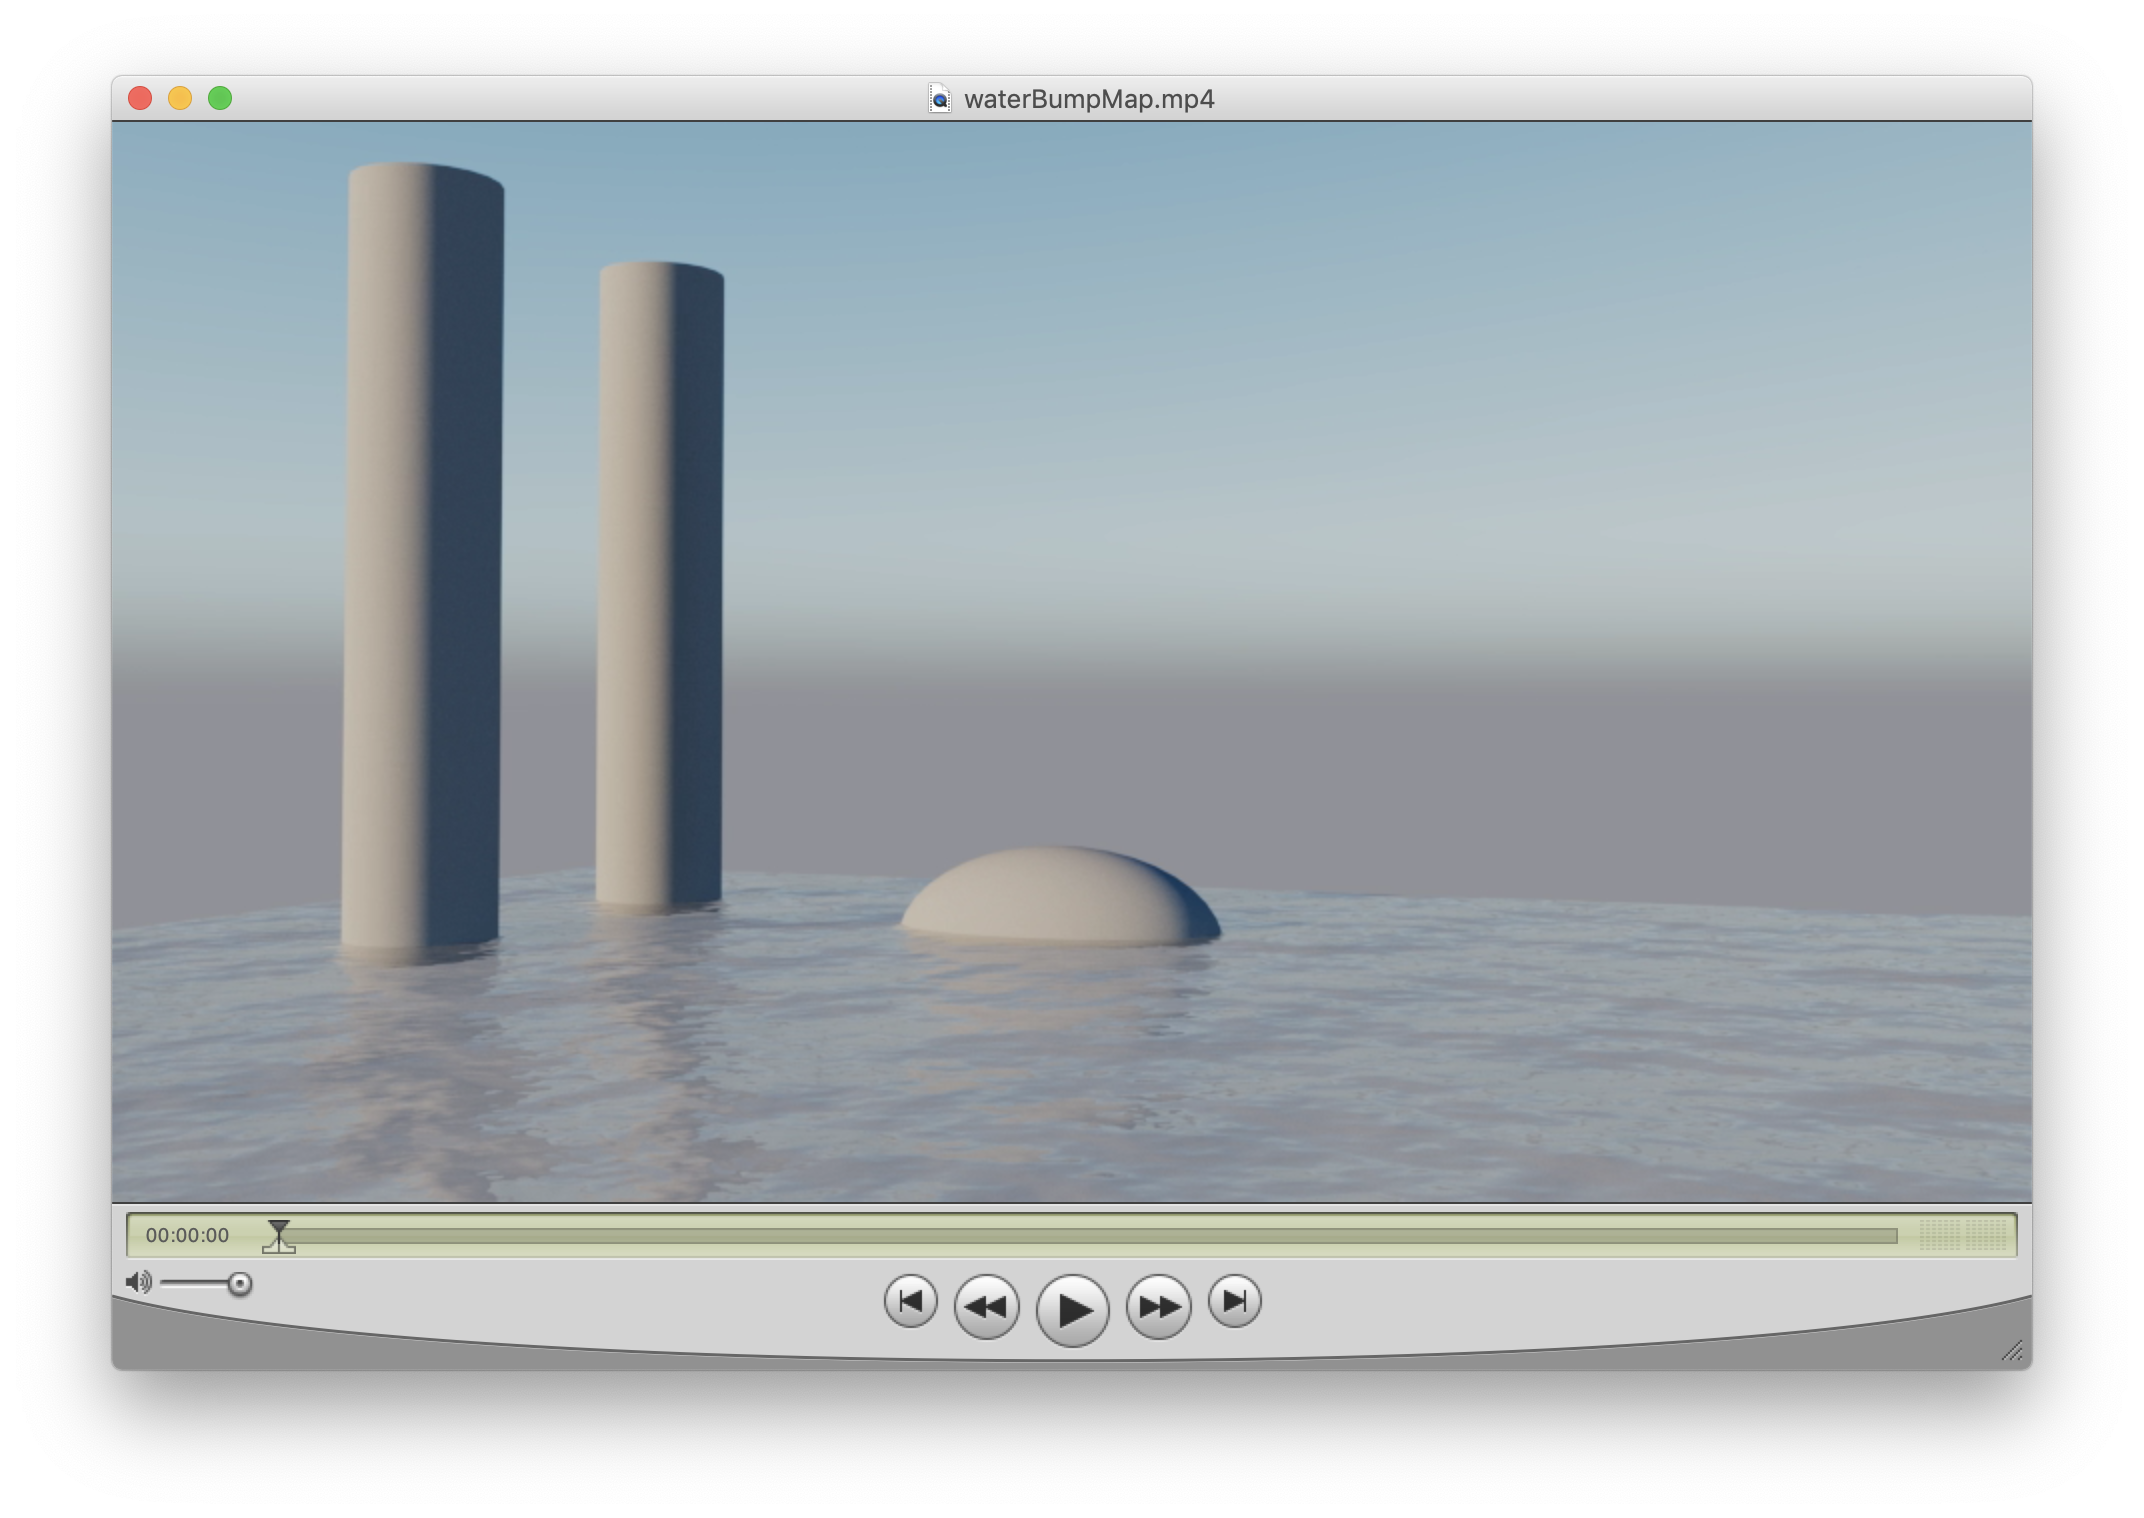Viewport: 2144px width, 1518px height.
Task: Click the volume slider knob
Action: pos(239,1283)
